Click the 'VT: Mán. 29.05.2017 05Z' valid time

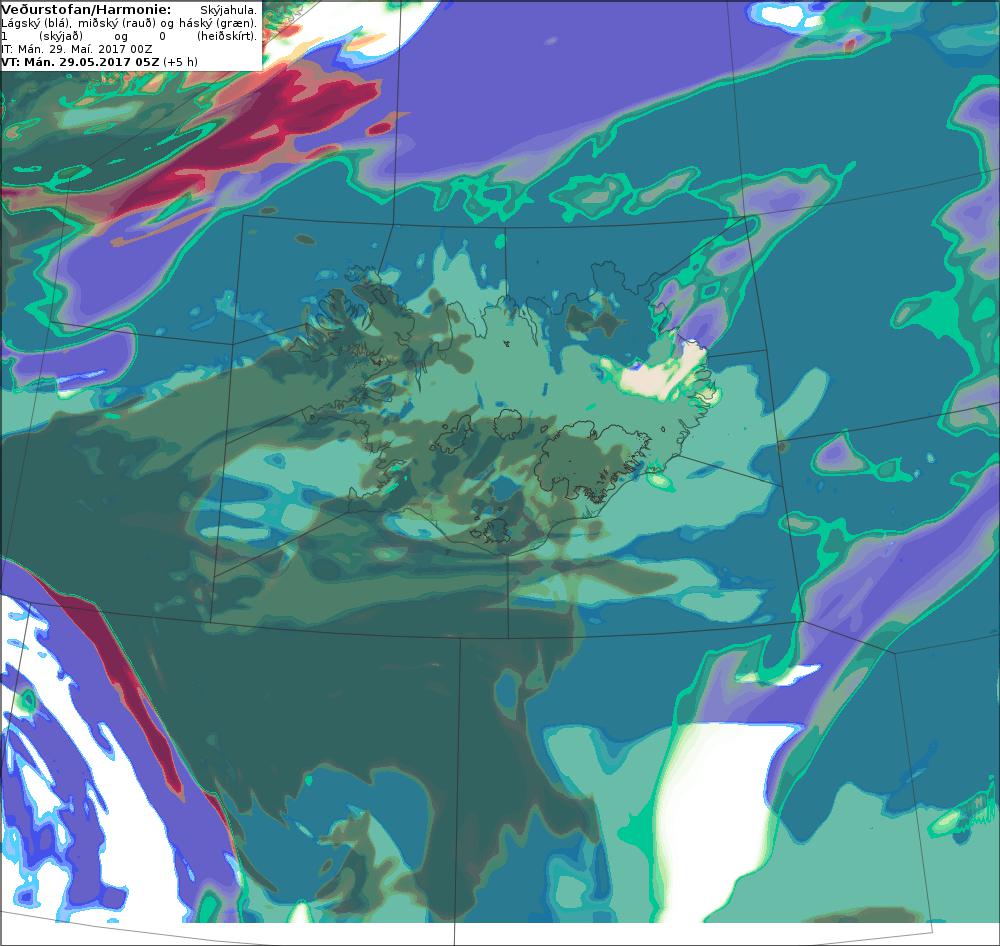tap(80, 62)
